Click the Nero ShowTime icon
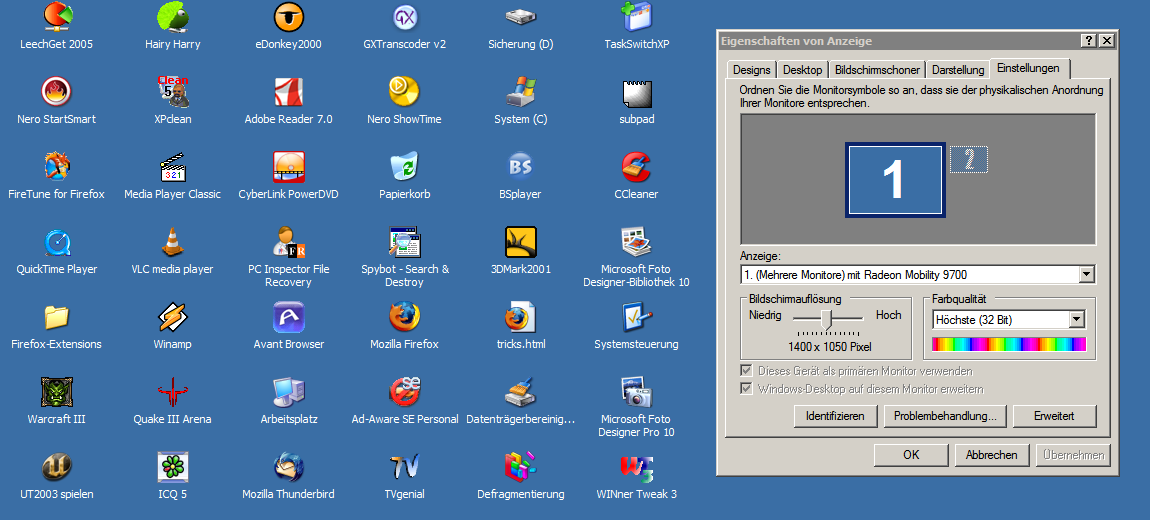The width and height of the screenshot is (1150, 520). click(x=404, y=92)
